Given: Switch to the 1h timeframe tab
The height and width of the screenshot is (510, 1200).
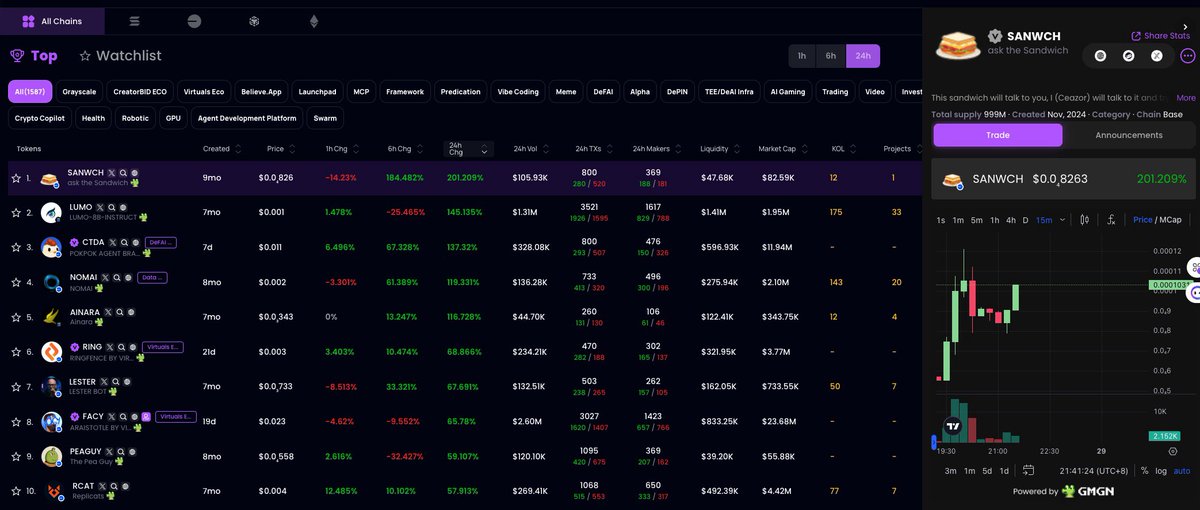Looking at the screenshot, I should coord(802,56).
